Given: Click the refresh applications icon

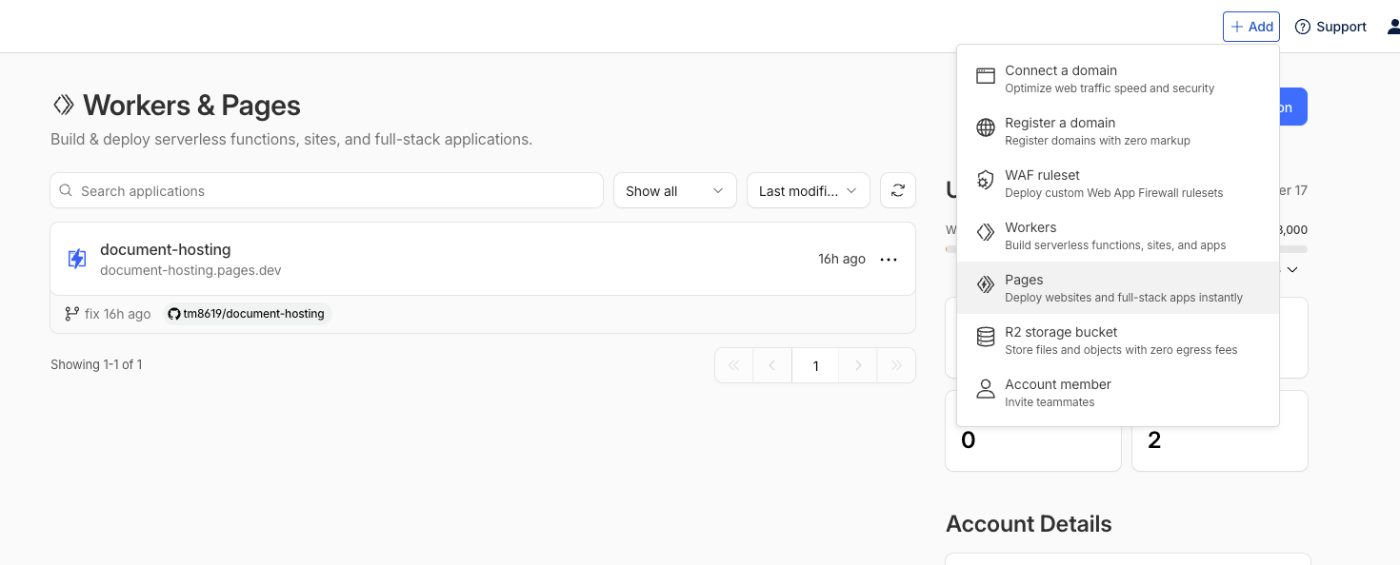Looking at the screenshot, I should pyautogui.click(x=898, y=191).
